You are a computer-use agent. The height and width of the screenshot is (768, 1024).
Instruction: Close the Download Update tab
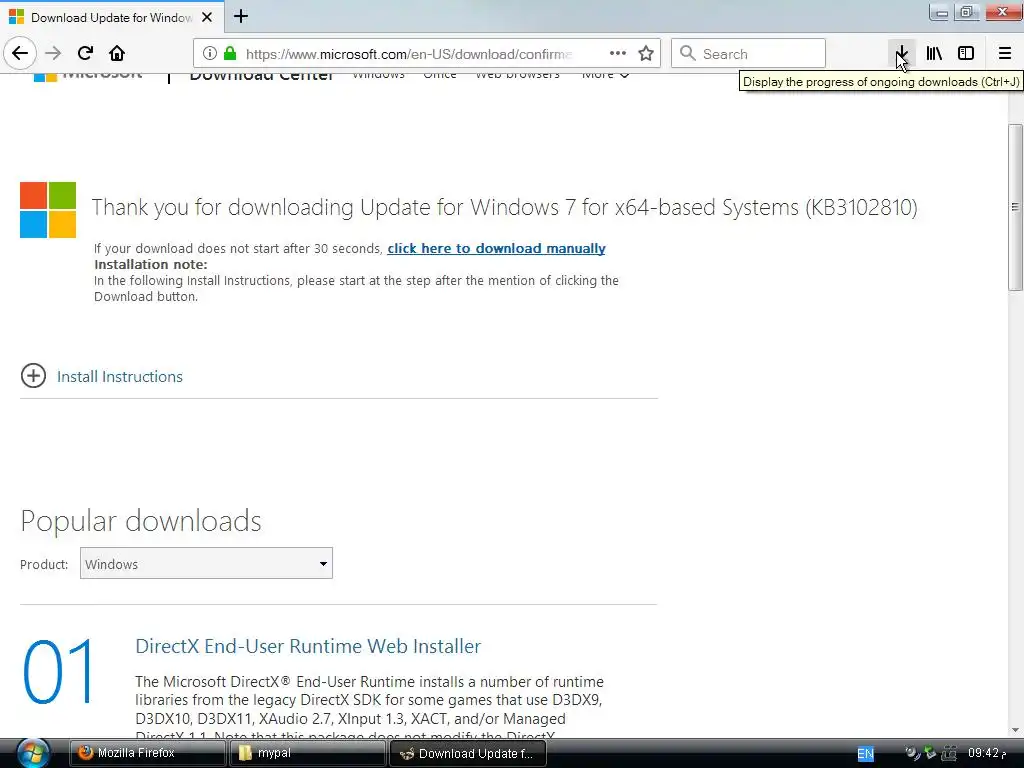pos(207,17)
